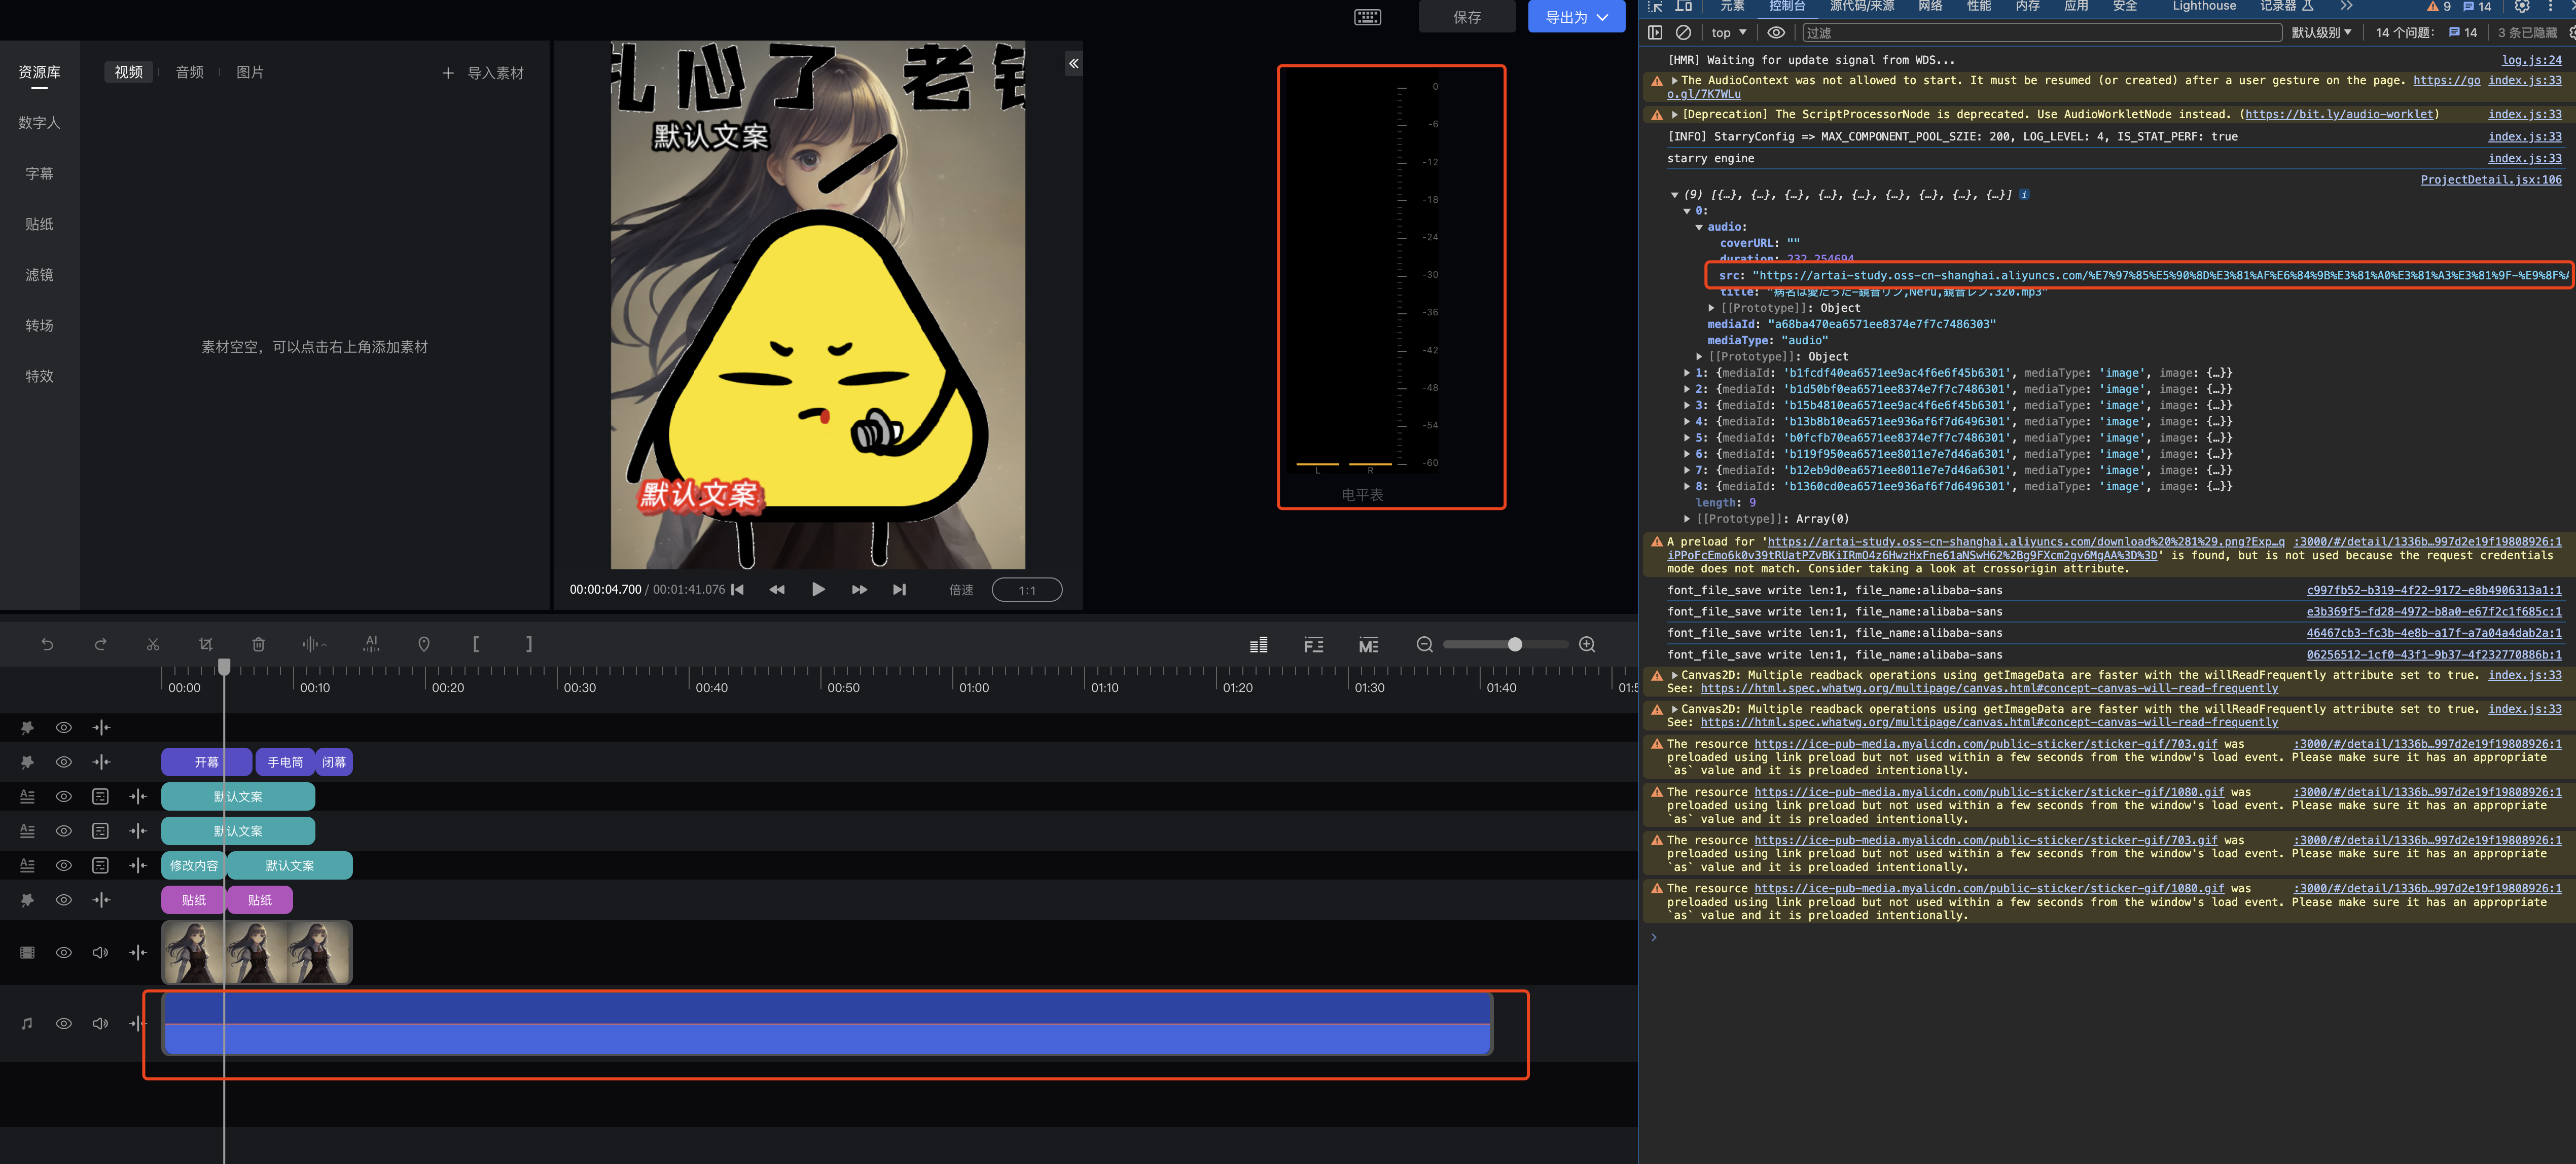Skip to the start of the preview
2576x1164 pixels.
coord(738,590)
